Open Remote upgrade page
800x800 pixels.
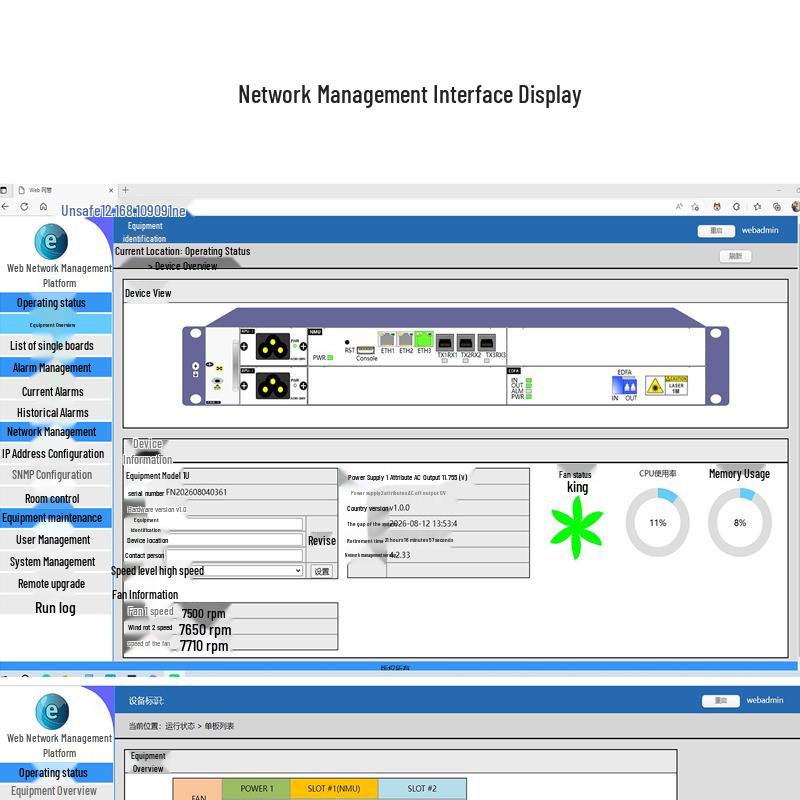tap(56, 584)
